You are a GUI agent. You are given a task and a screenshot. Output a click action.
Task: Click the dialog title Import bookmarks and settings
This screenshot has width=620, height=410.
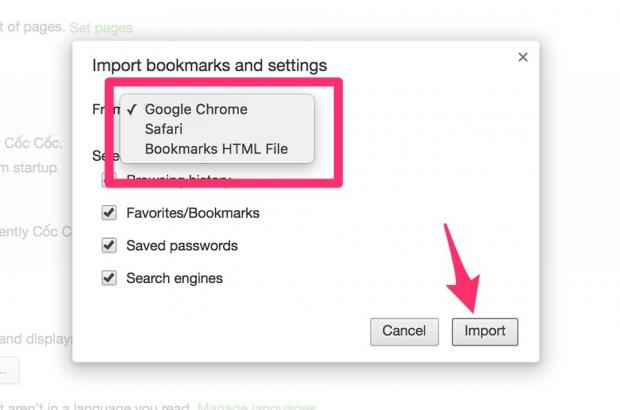pos(209,66)
